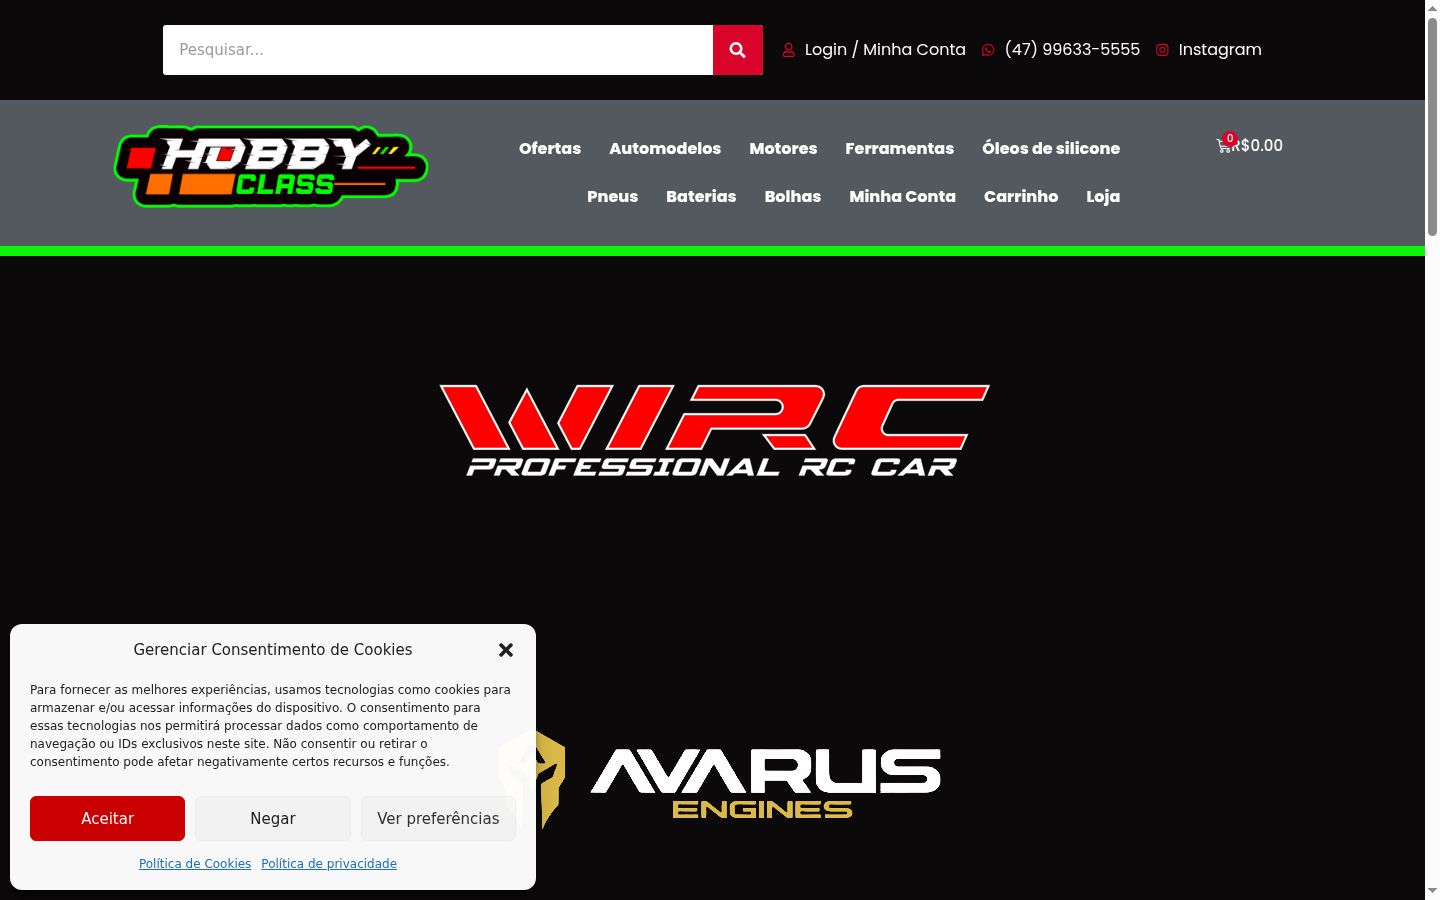View cart total R$0.00
Viewport: 1440px width, 900px height.
tap(1259, 146)
